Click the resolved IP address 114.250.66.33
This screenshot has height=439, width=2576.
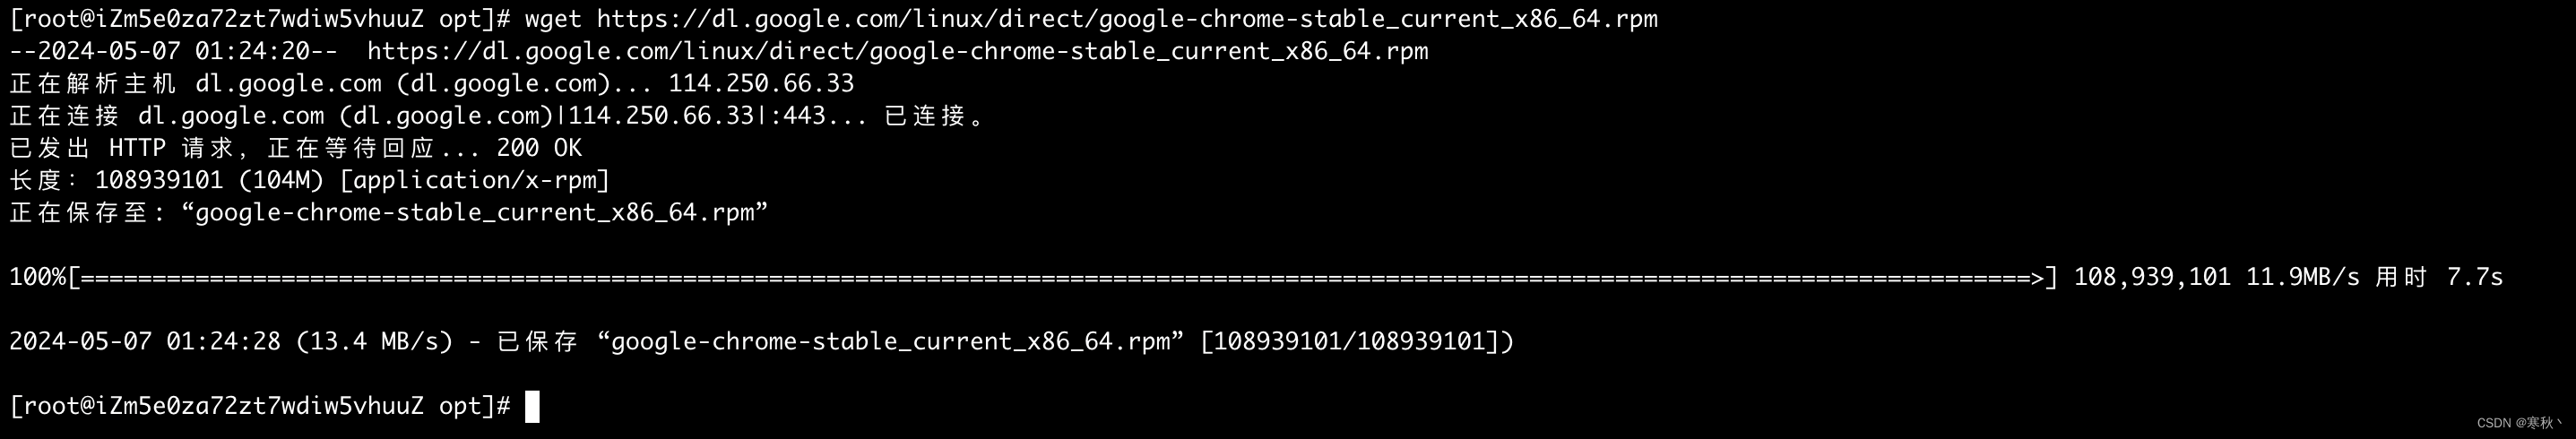[761, 83]
